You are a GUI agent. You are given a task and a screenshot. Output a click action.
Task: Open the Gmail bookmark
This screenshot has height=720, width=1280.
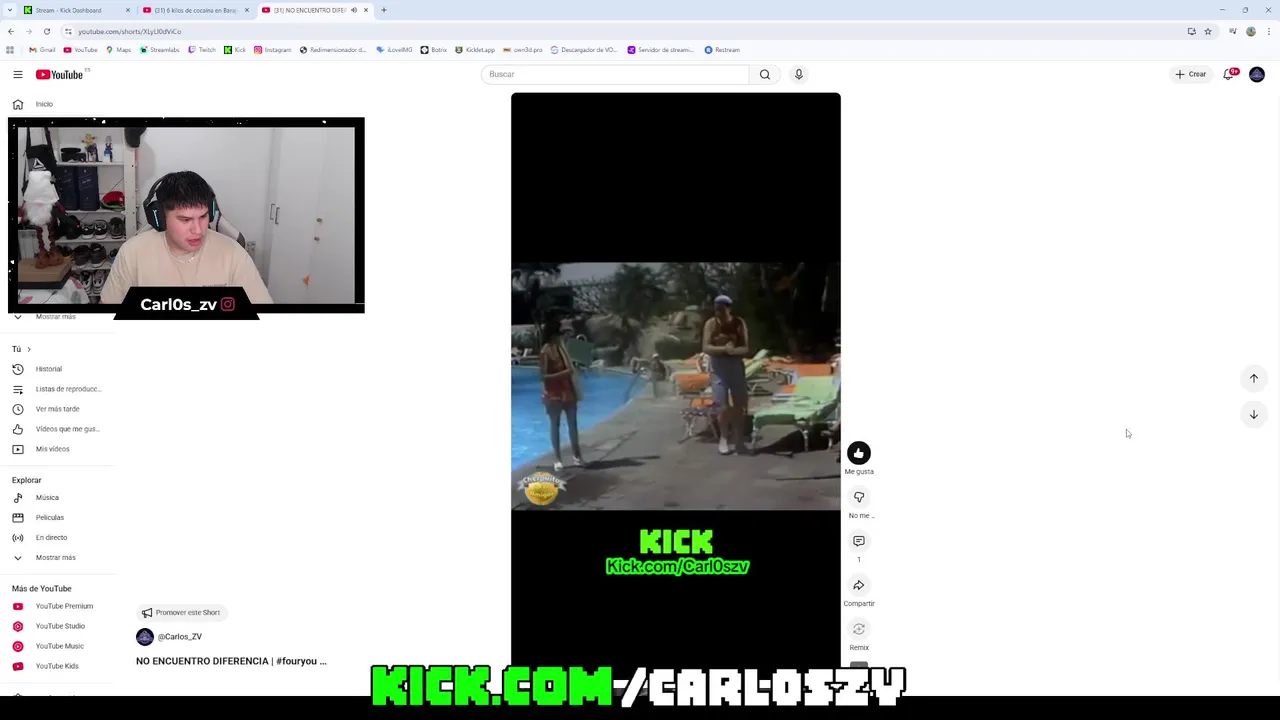tap(42, 50)
